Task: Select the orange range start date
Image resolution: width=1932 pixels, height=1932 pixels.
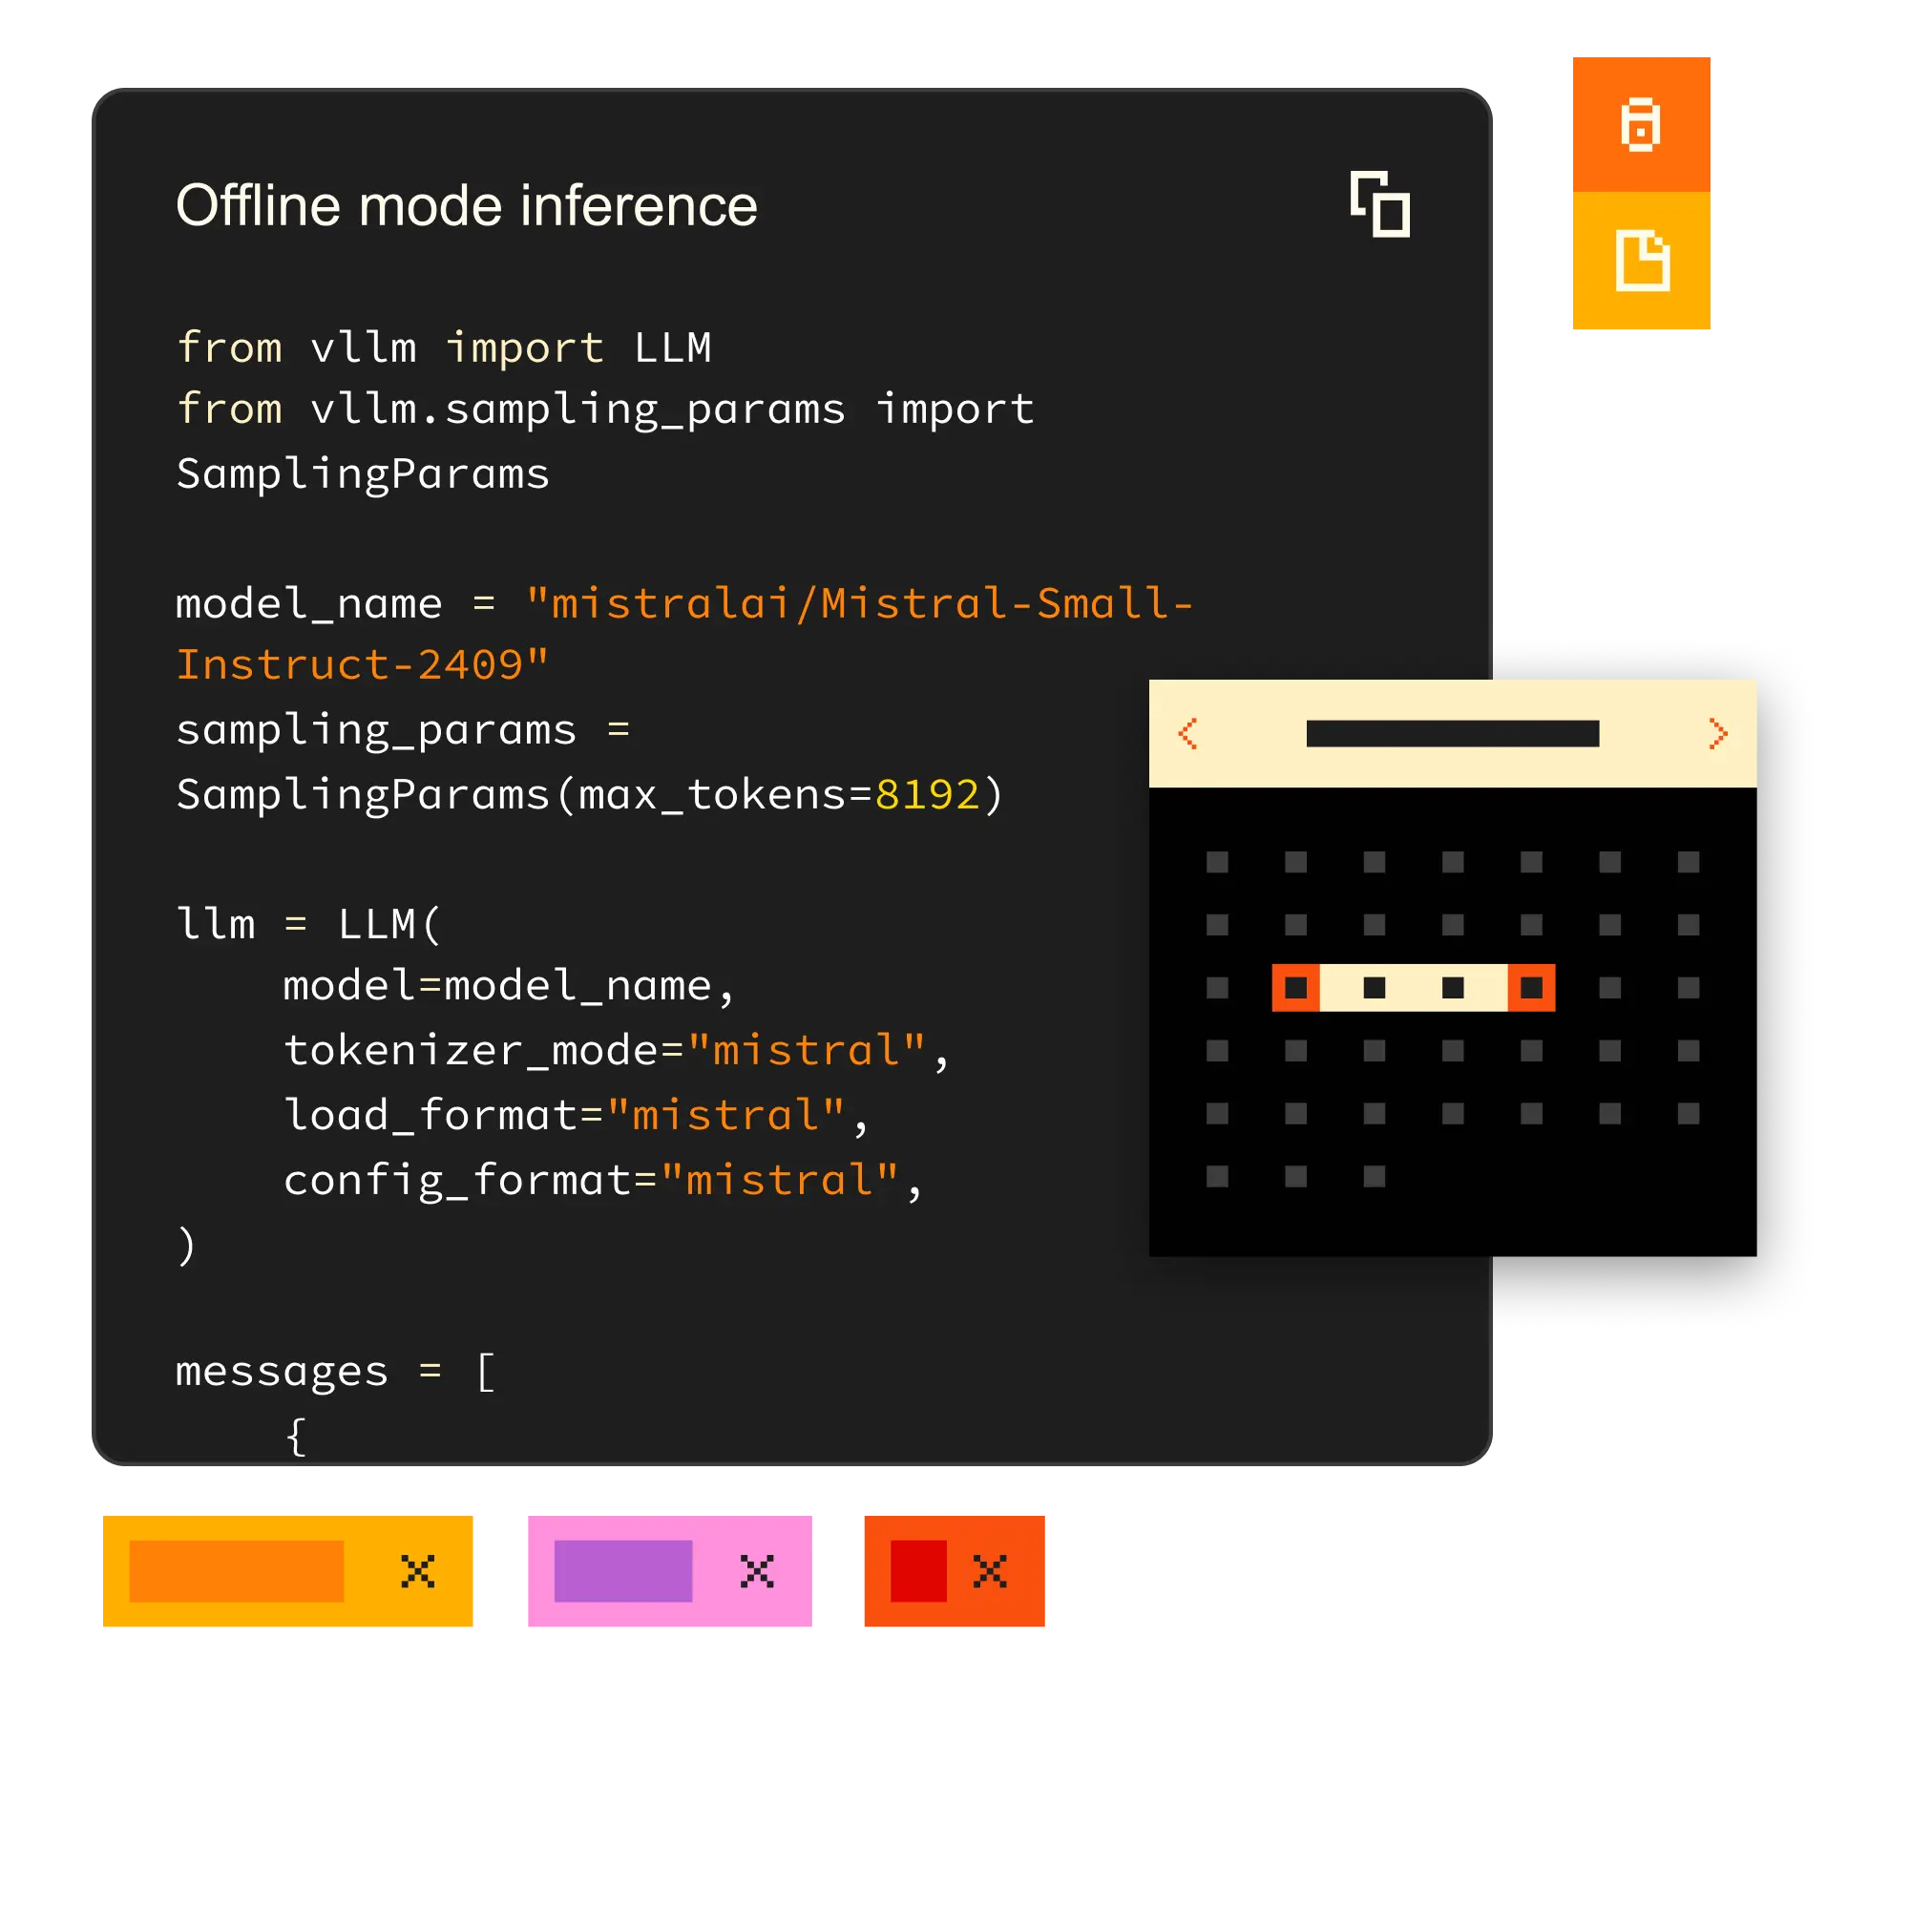Action: pos(1295,988)
